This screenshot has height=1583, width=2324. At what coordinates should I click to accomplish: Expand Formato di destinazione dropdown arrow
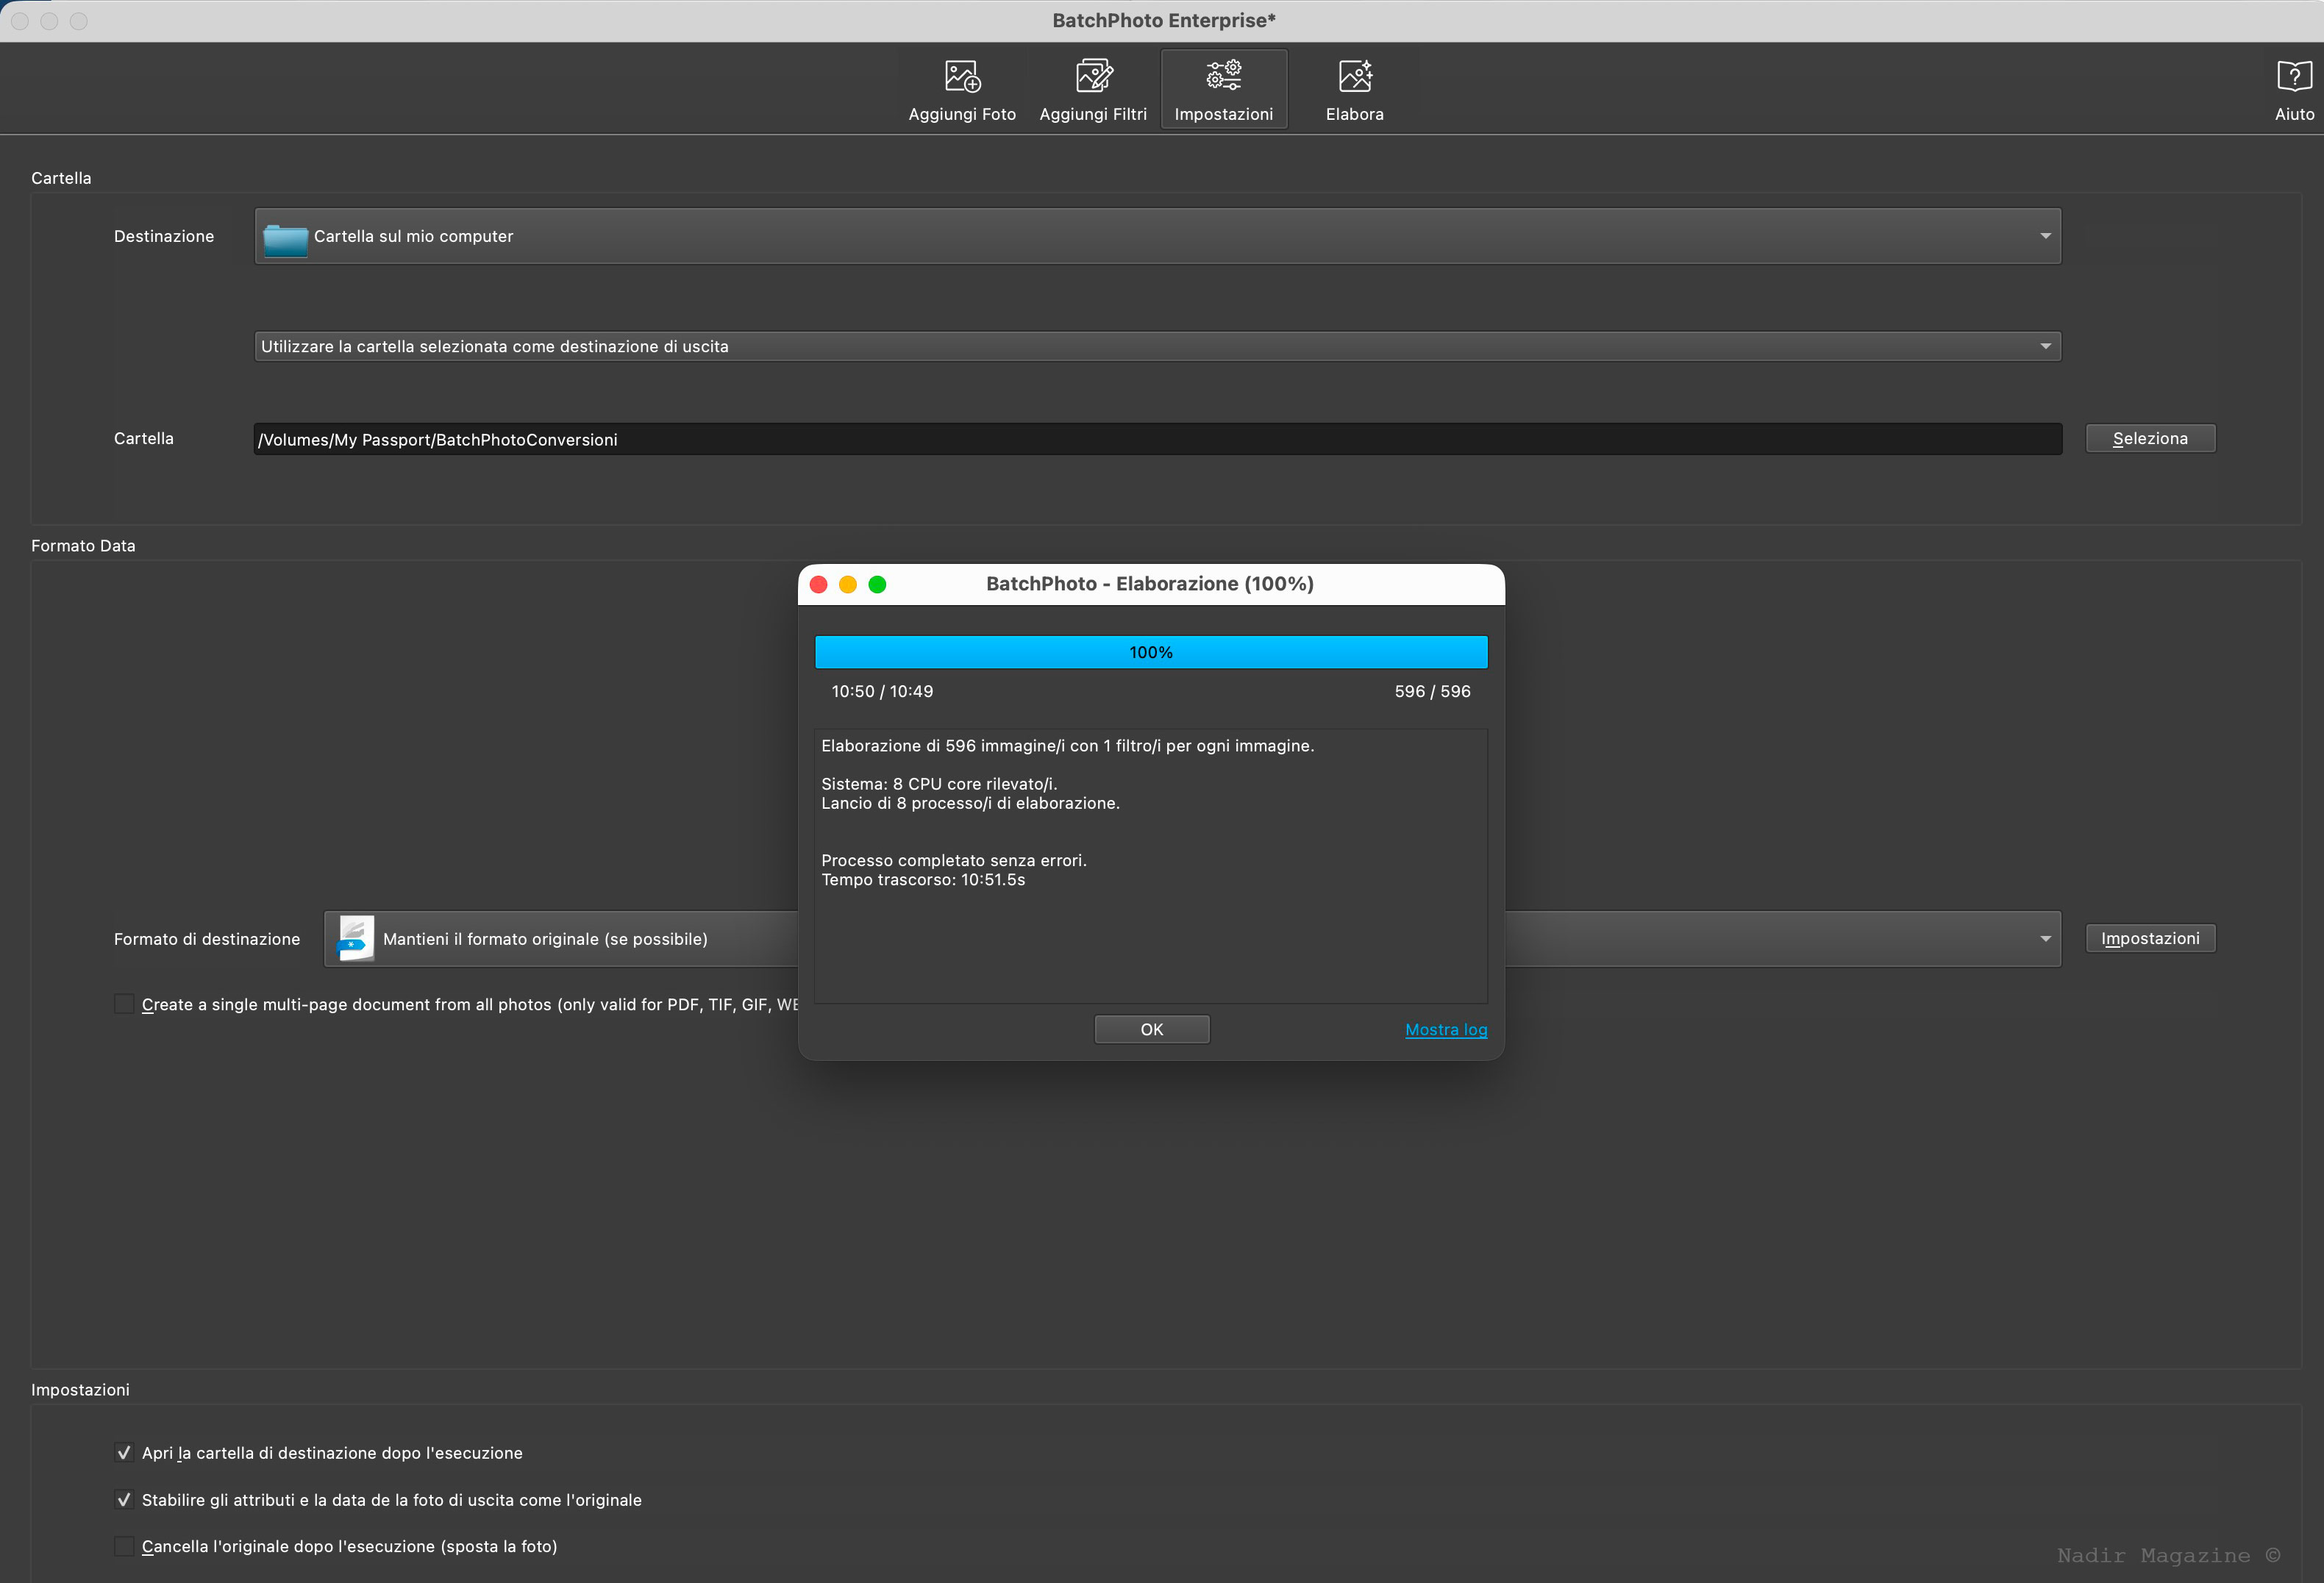tap(2045, 939)
